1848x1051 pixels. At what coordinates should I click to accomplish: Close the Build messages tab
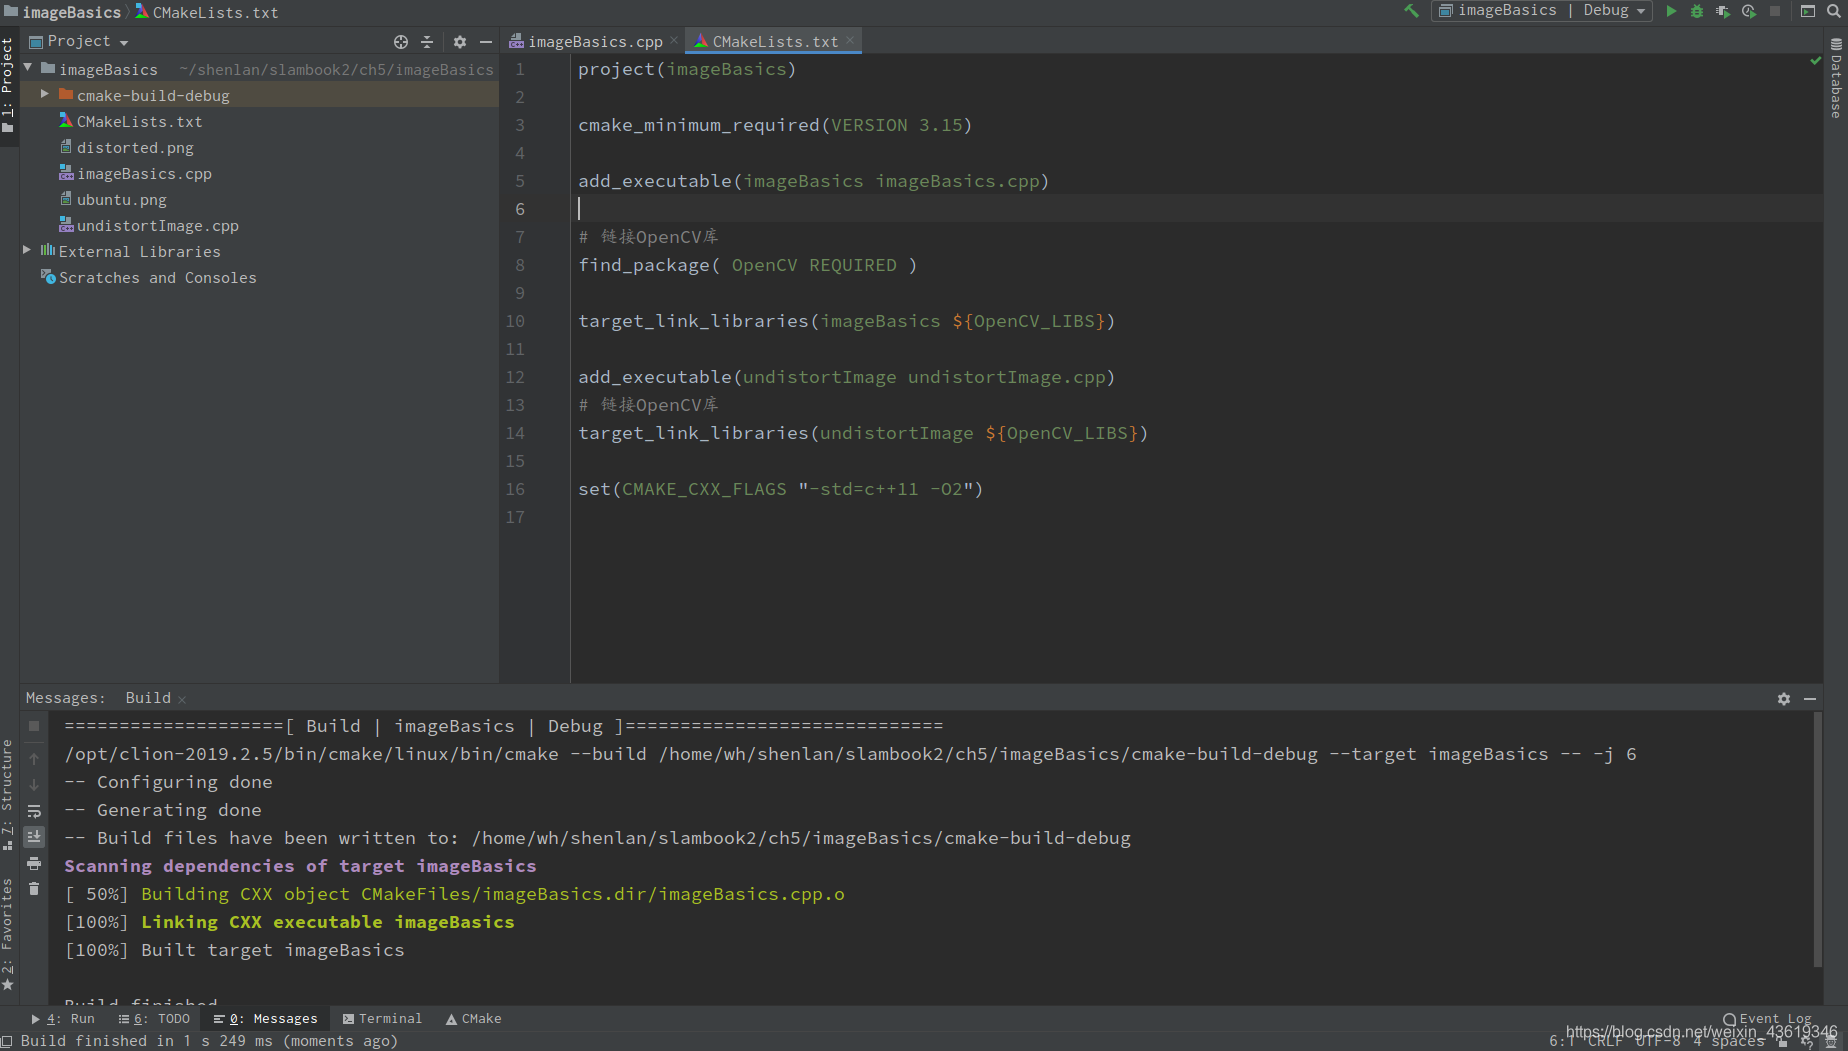182,699
